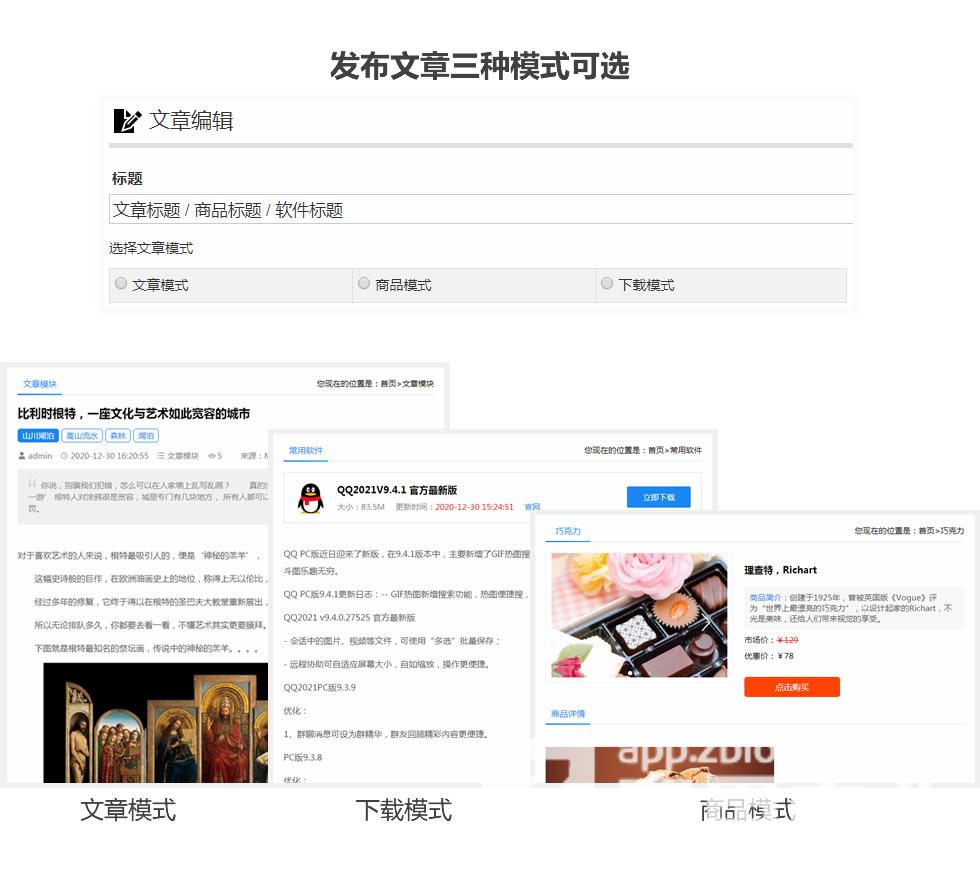Viewport: 980px width, 895px height.
Task: Click the 立即下载 button
Action: pyautogui.click(x=659, y=497)
